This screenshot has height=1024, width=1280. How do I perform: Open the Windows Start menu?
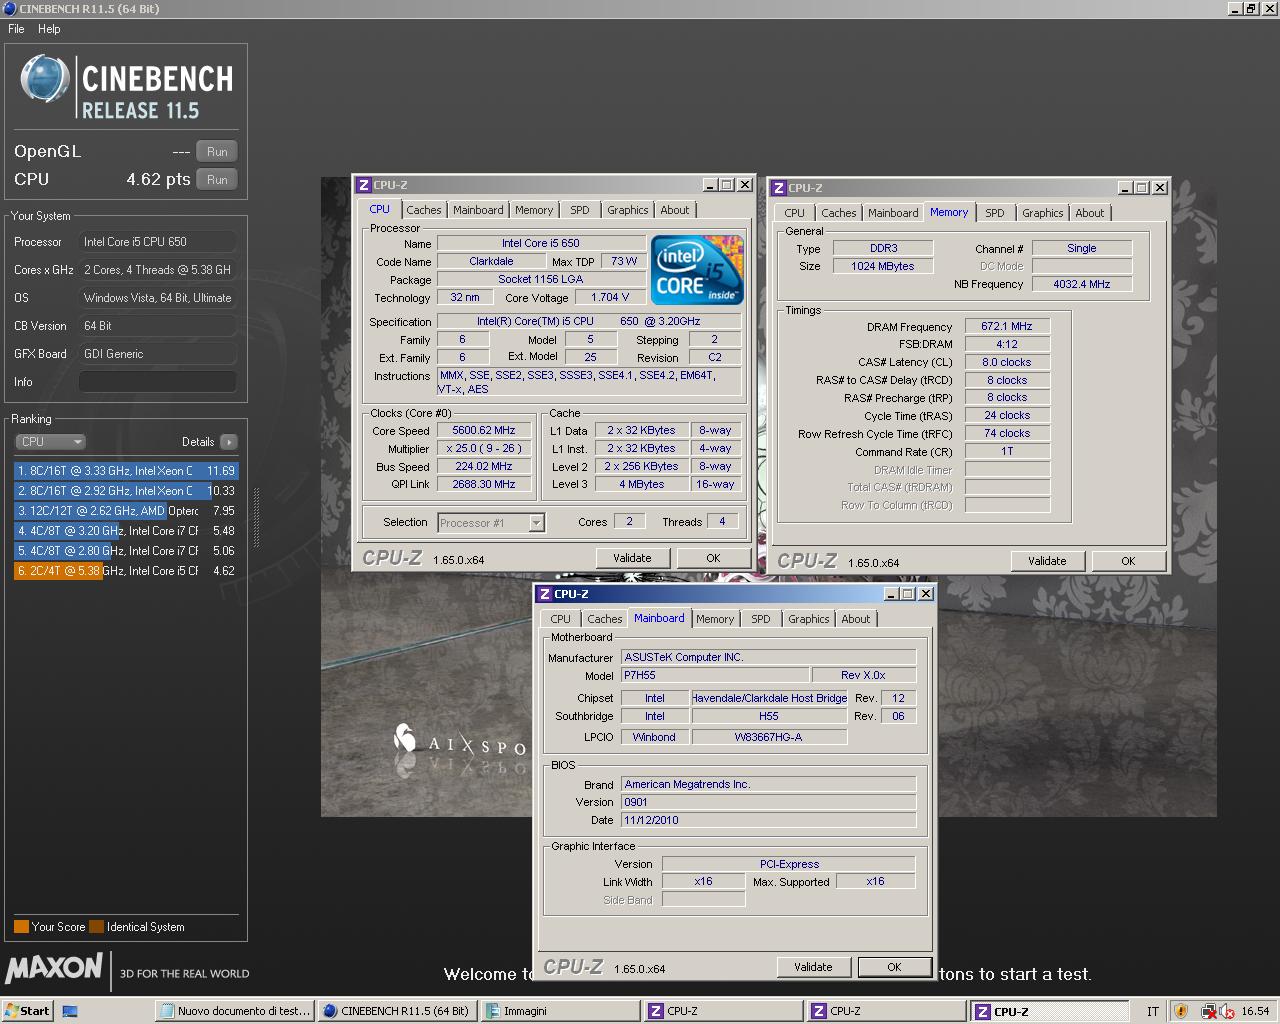click(x=27, y=1011)
